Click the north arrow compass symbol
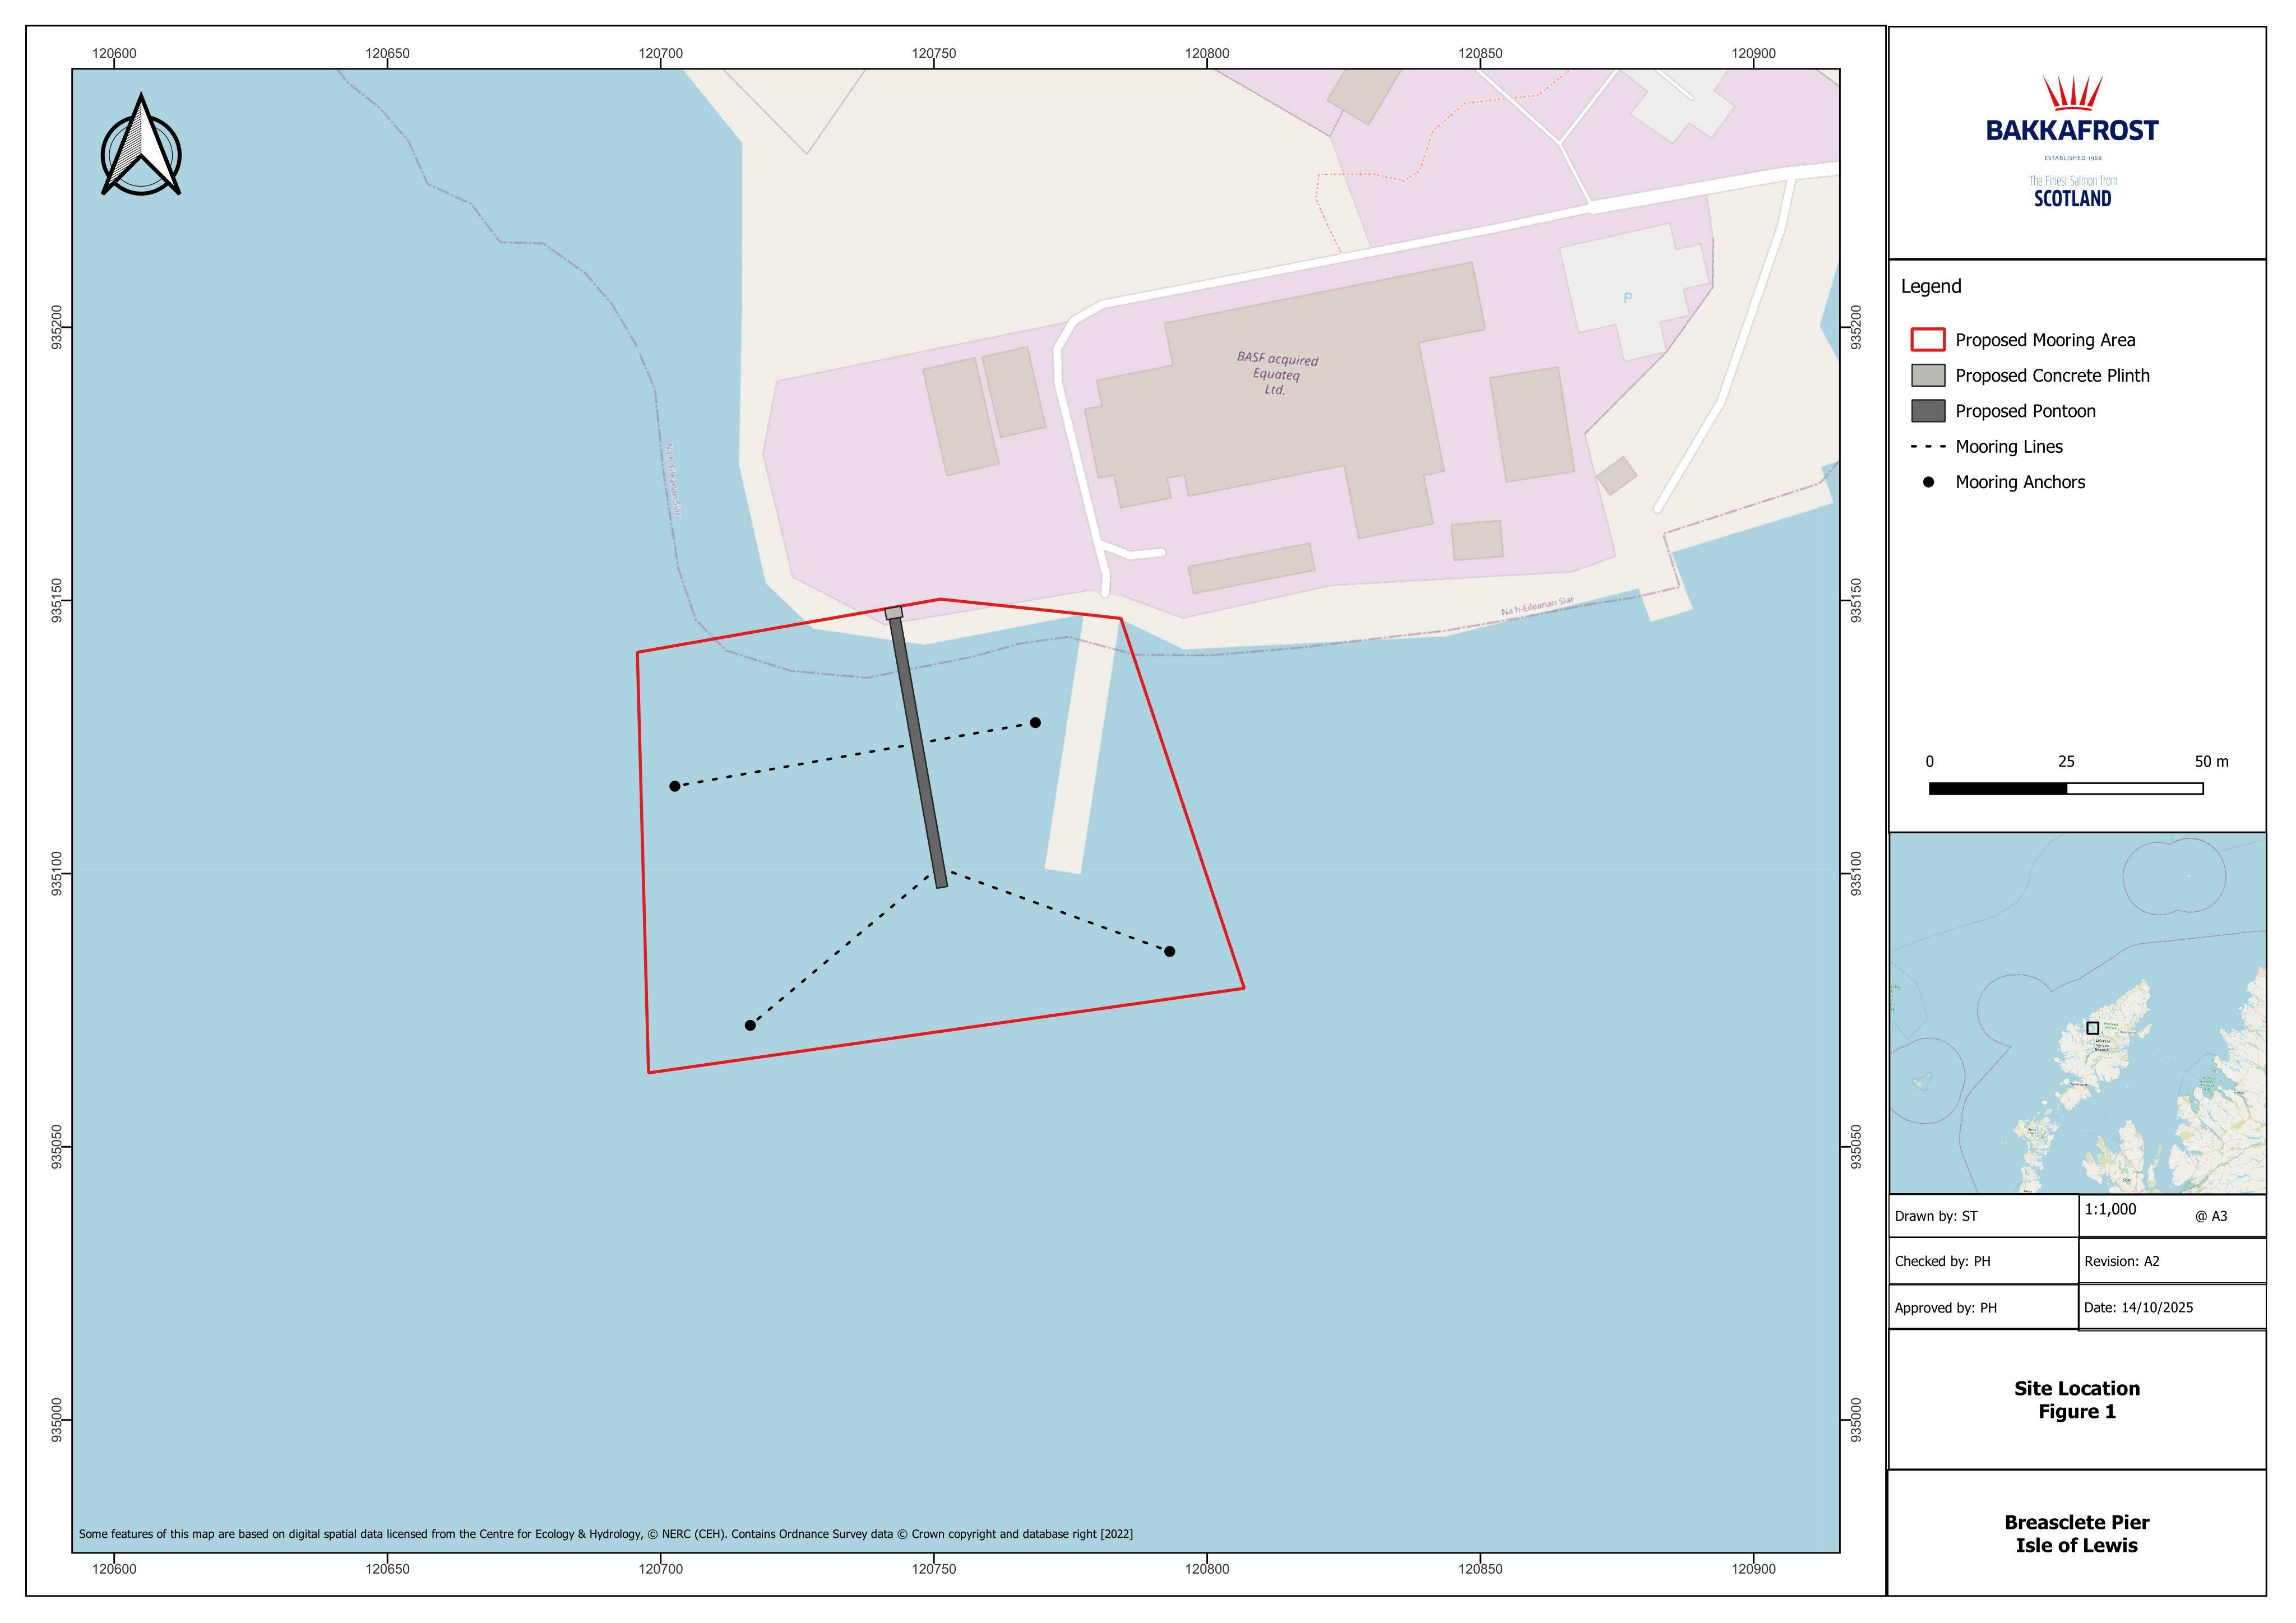This screenshot has height=1623, width=2296. 141,145
